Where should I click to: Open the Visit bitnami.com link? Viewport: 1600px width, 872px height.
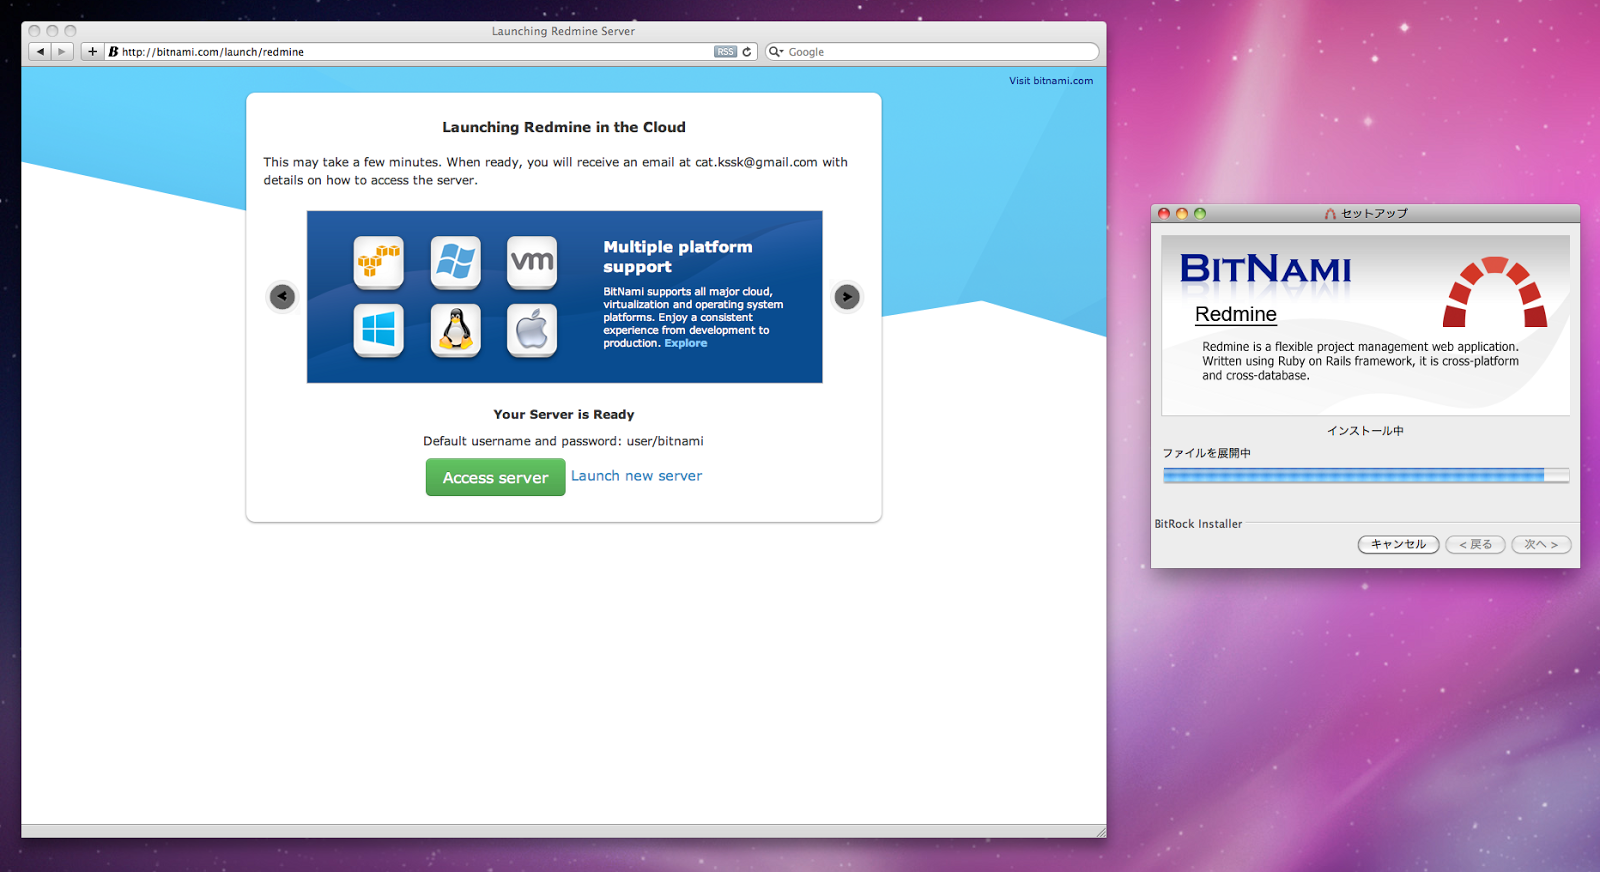(1050, 81)
